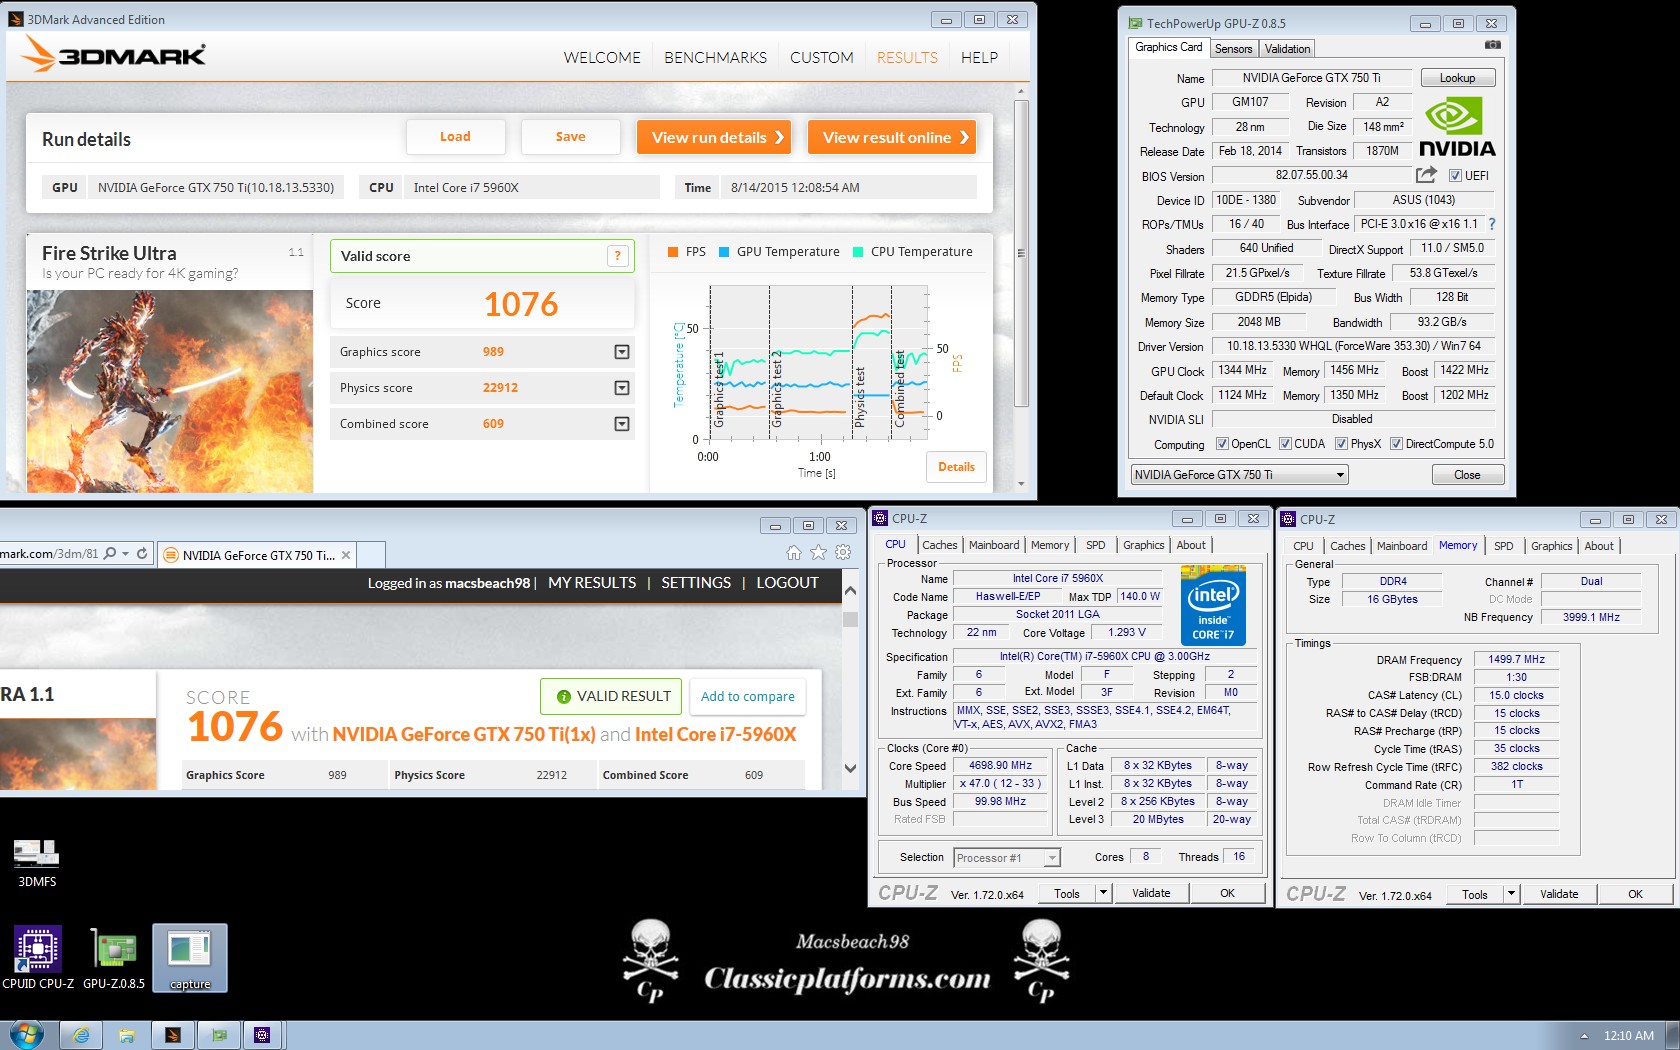Click the Save button in Run details

click(571, 137)
